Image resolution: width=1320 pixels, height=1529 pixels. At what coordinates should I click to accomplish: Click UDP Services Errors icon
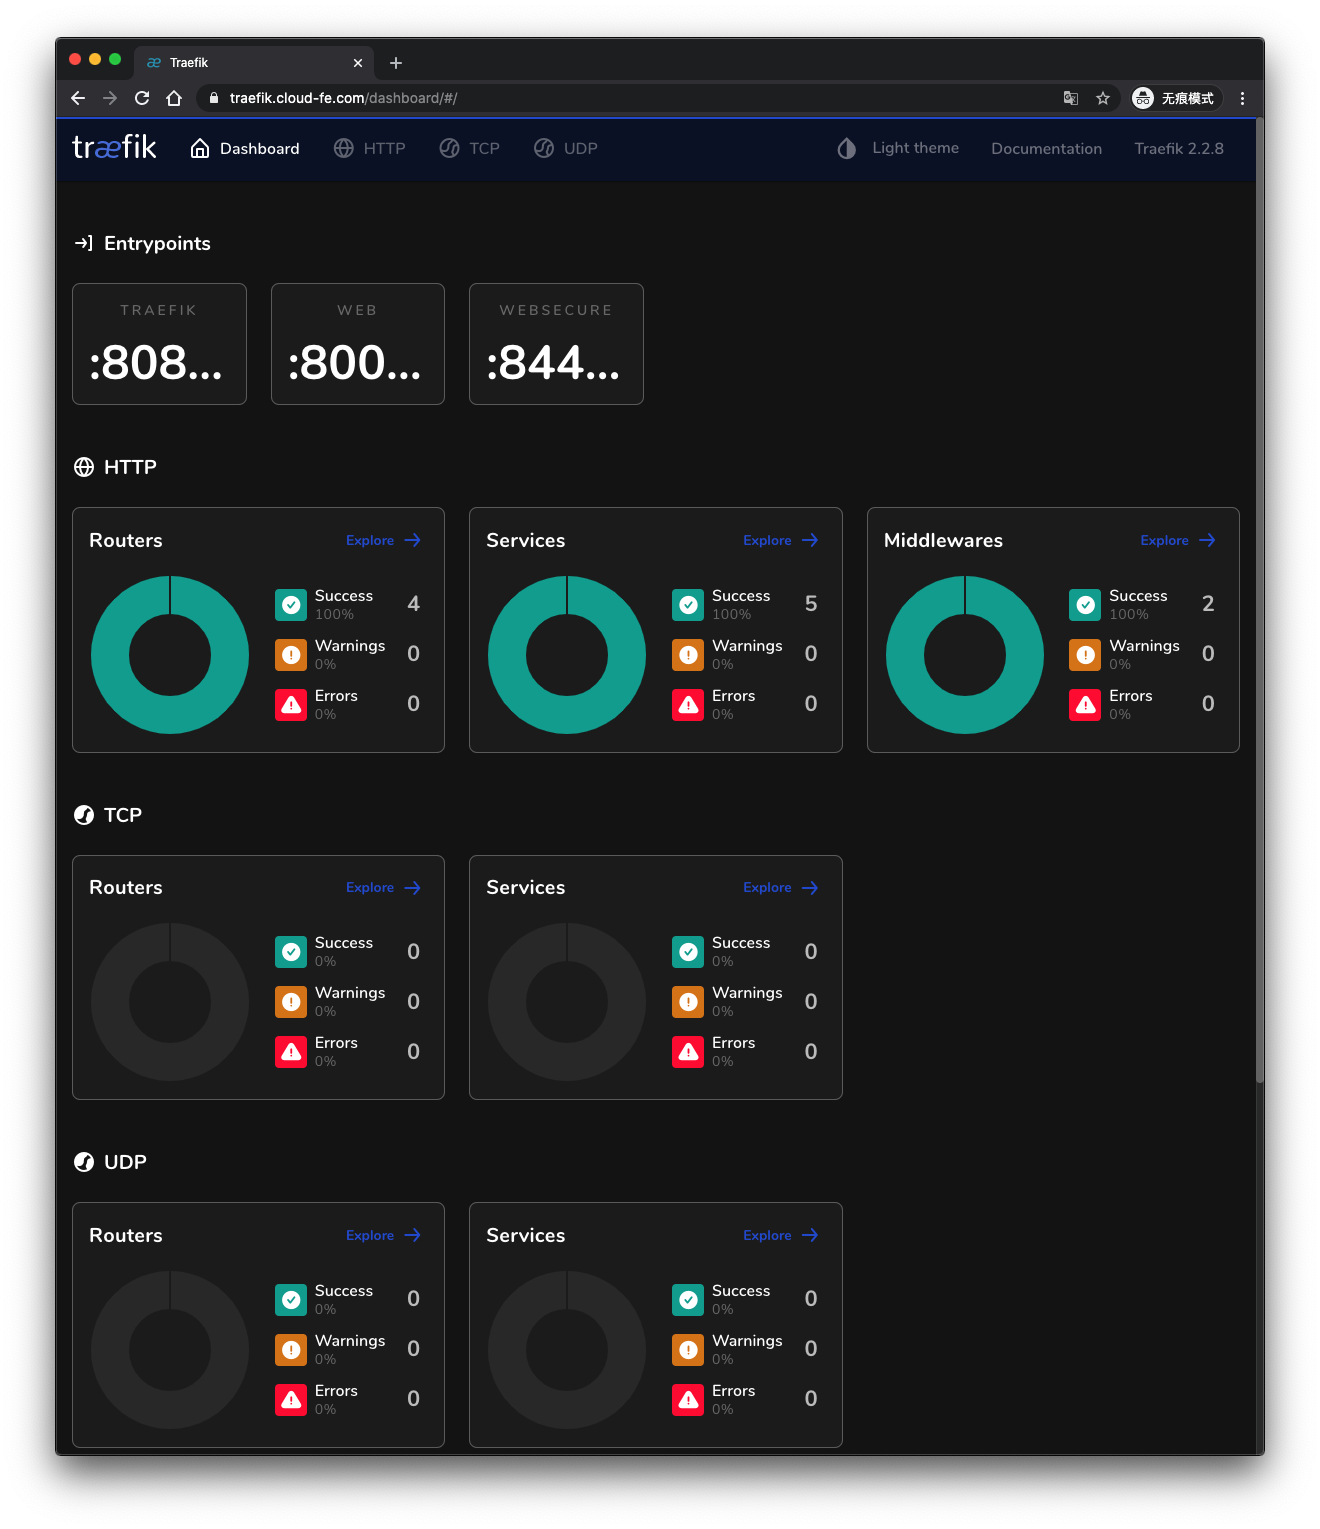coord(688,1399)
